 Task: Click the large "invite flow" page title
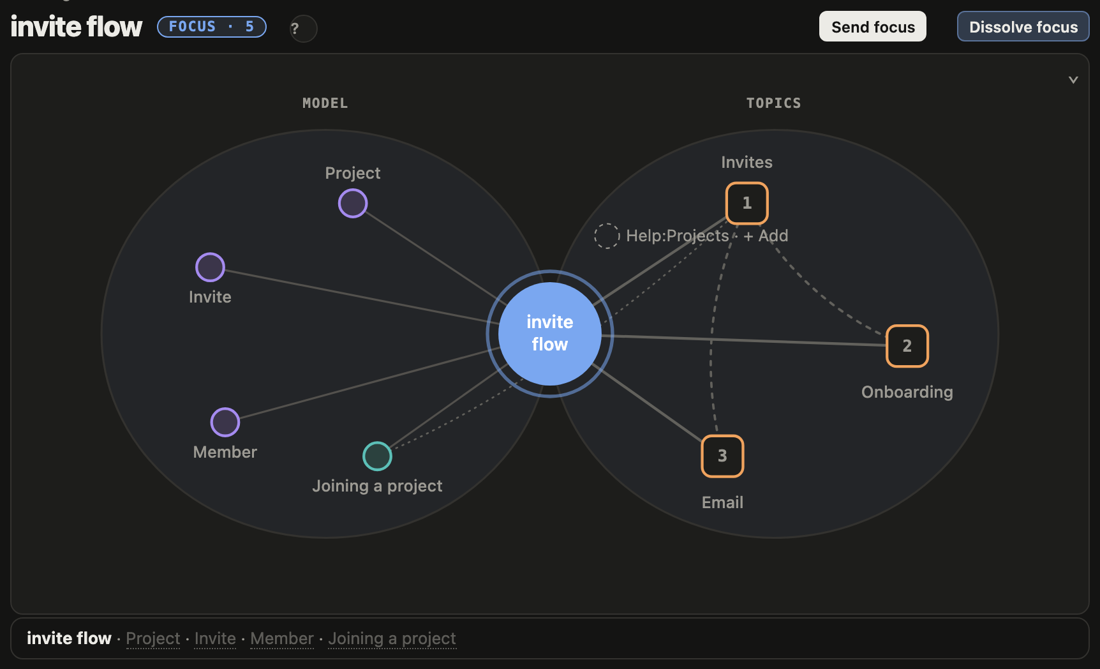[76, 27]
